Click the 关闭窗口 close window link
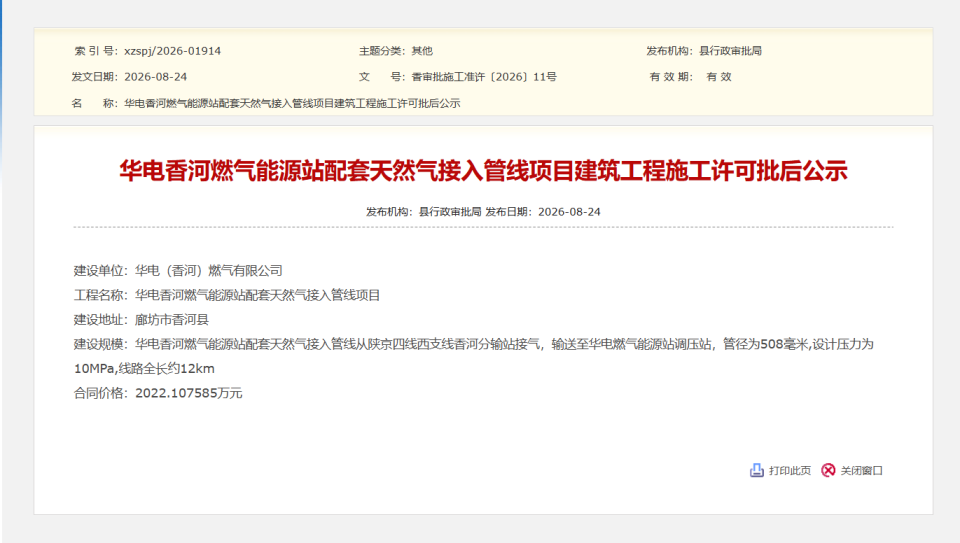This screenshot has width=960, height=543. (x=861, y=470)
